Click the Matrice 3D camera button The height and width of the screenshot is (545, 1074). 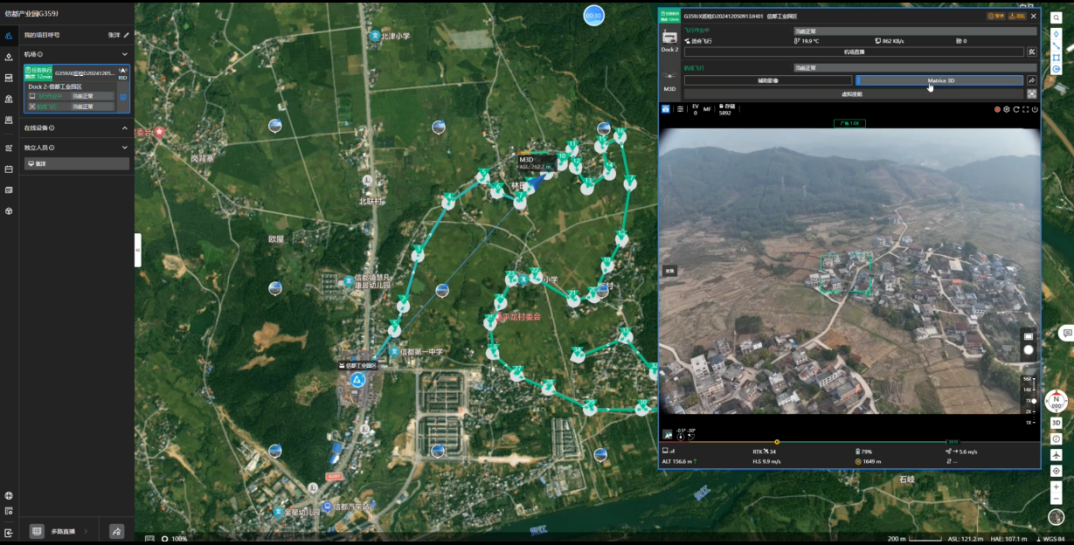click(x=940, y=81)
